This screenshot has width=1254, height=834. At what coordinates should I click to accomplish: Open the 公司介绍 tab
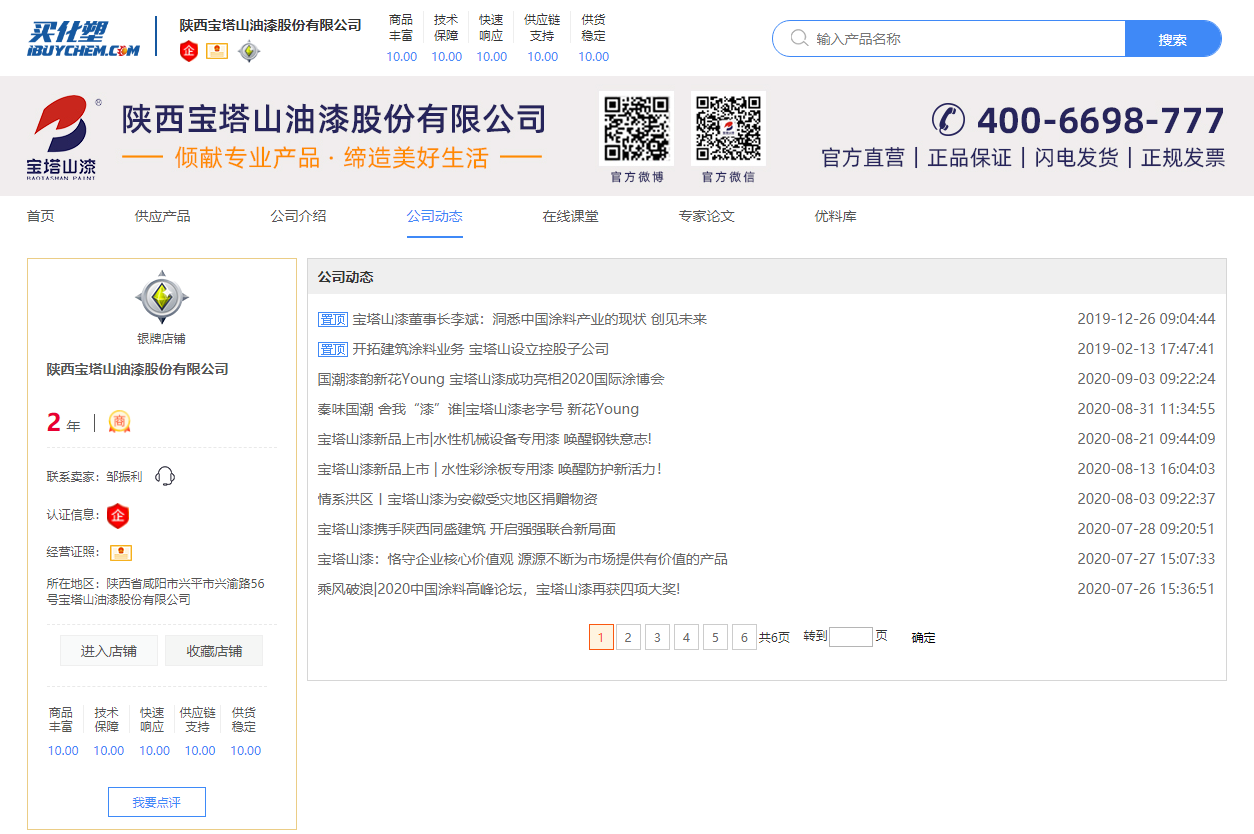pos(298,216)
